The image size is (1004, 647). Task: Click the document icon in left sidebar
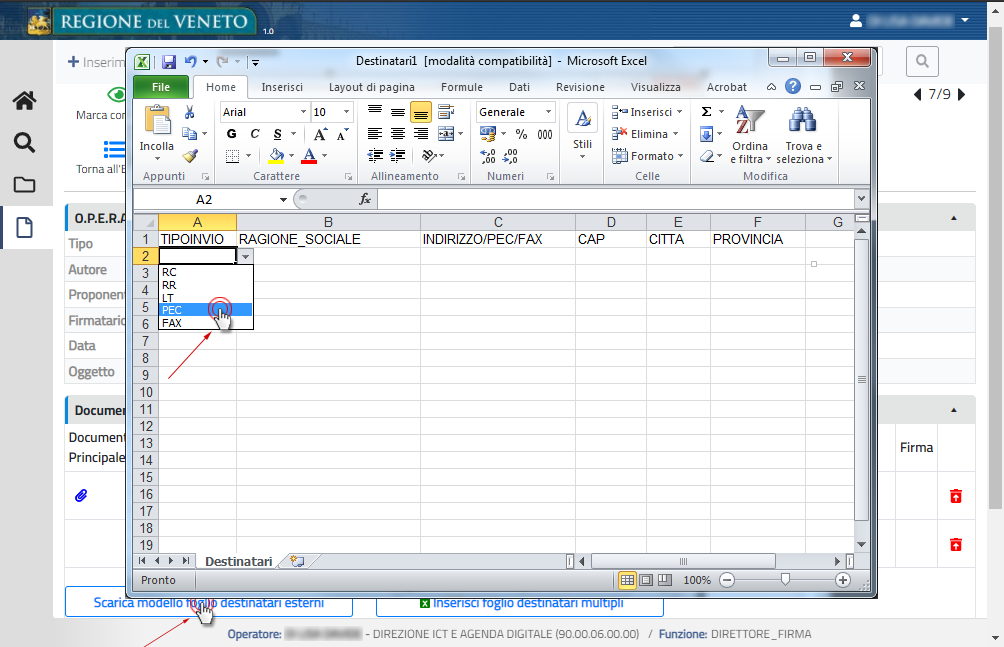pyautogui.click(x=24, y=227)
